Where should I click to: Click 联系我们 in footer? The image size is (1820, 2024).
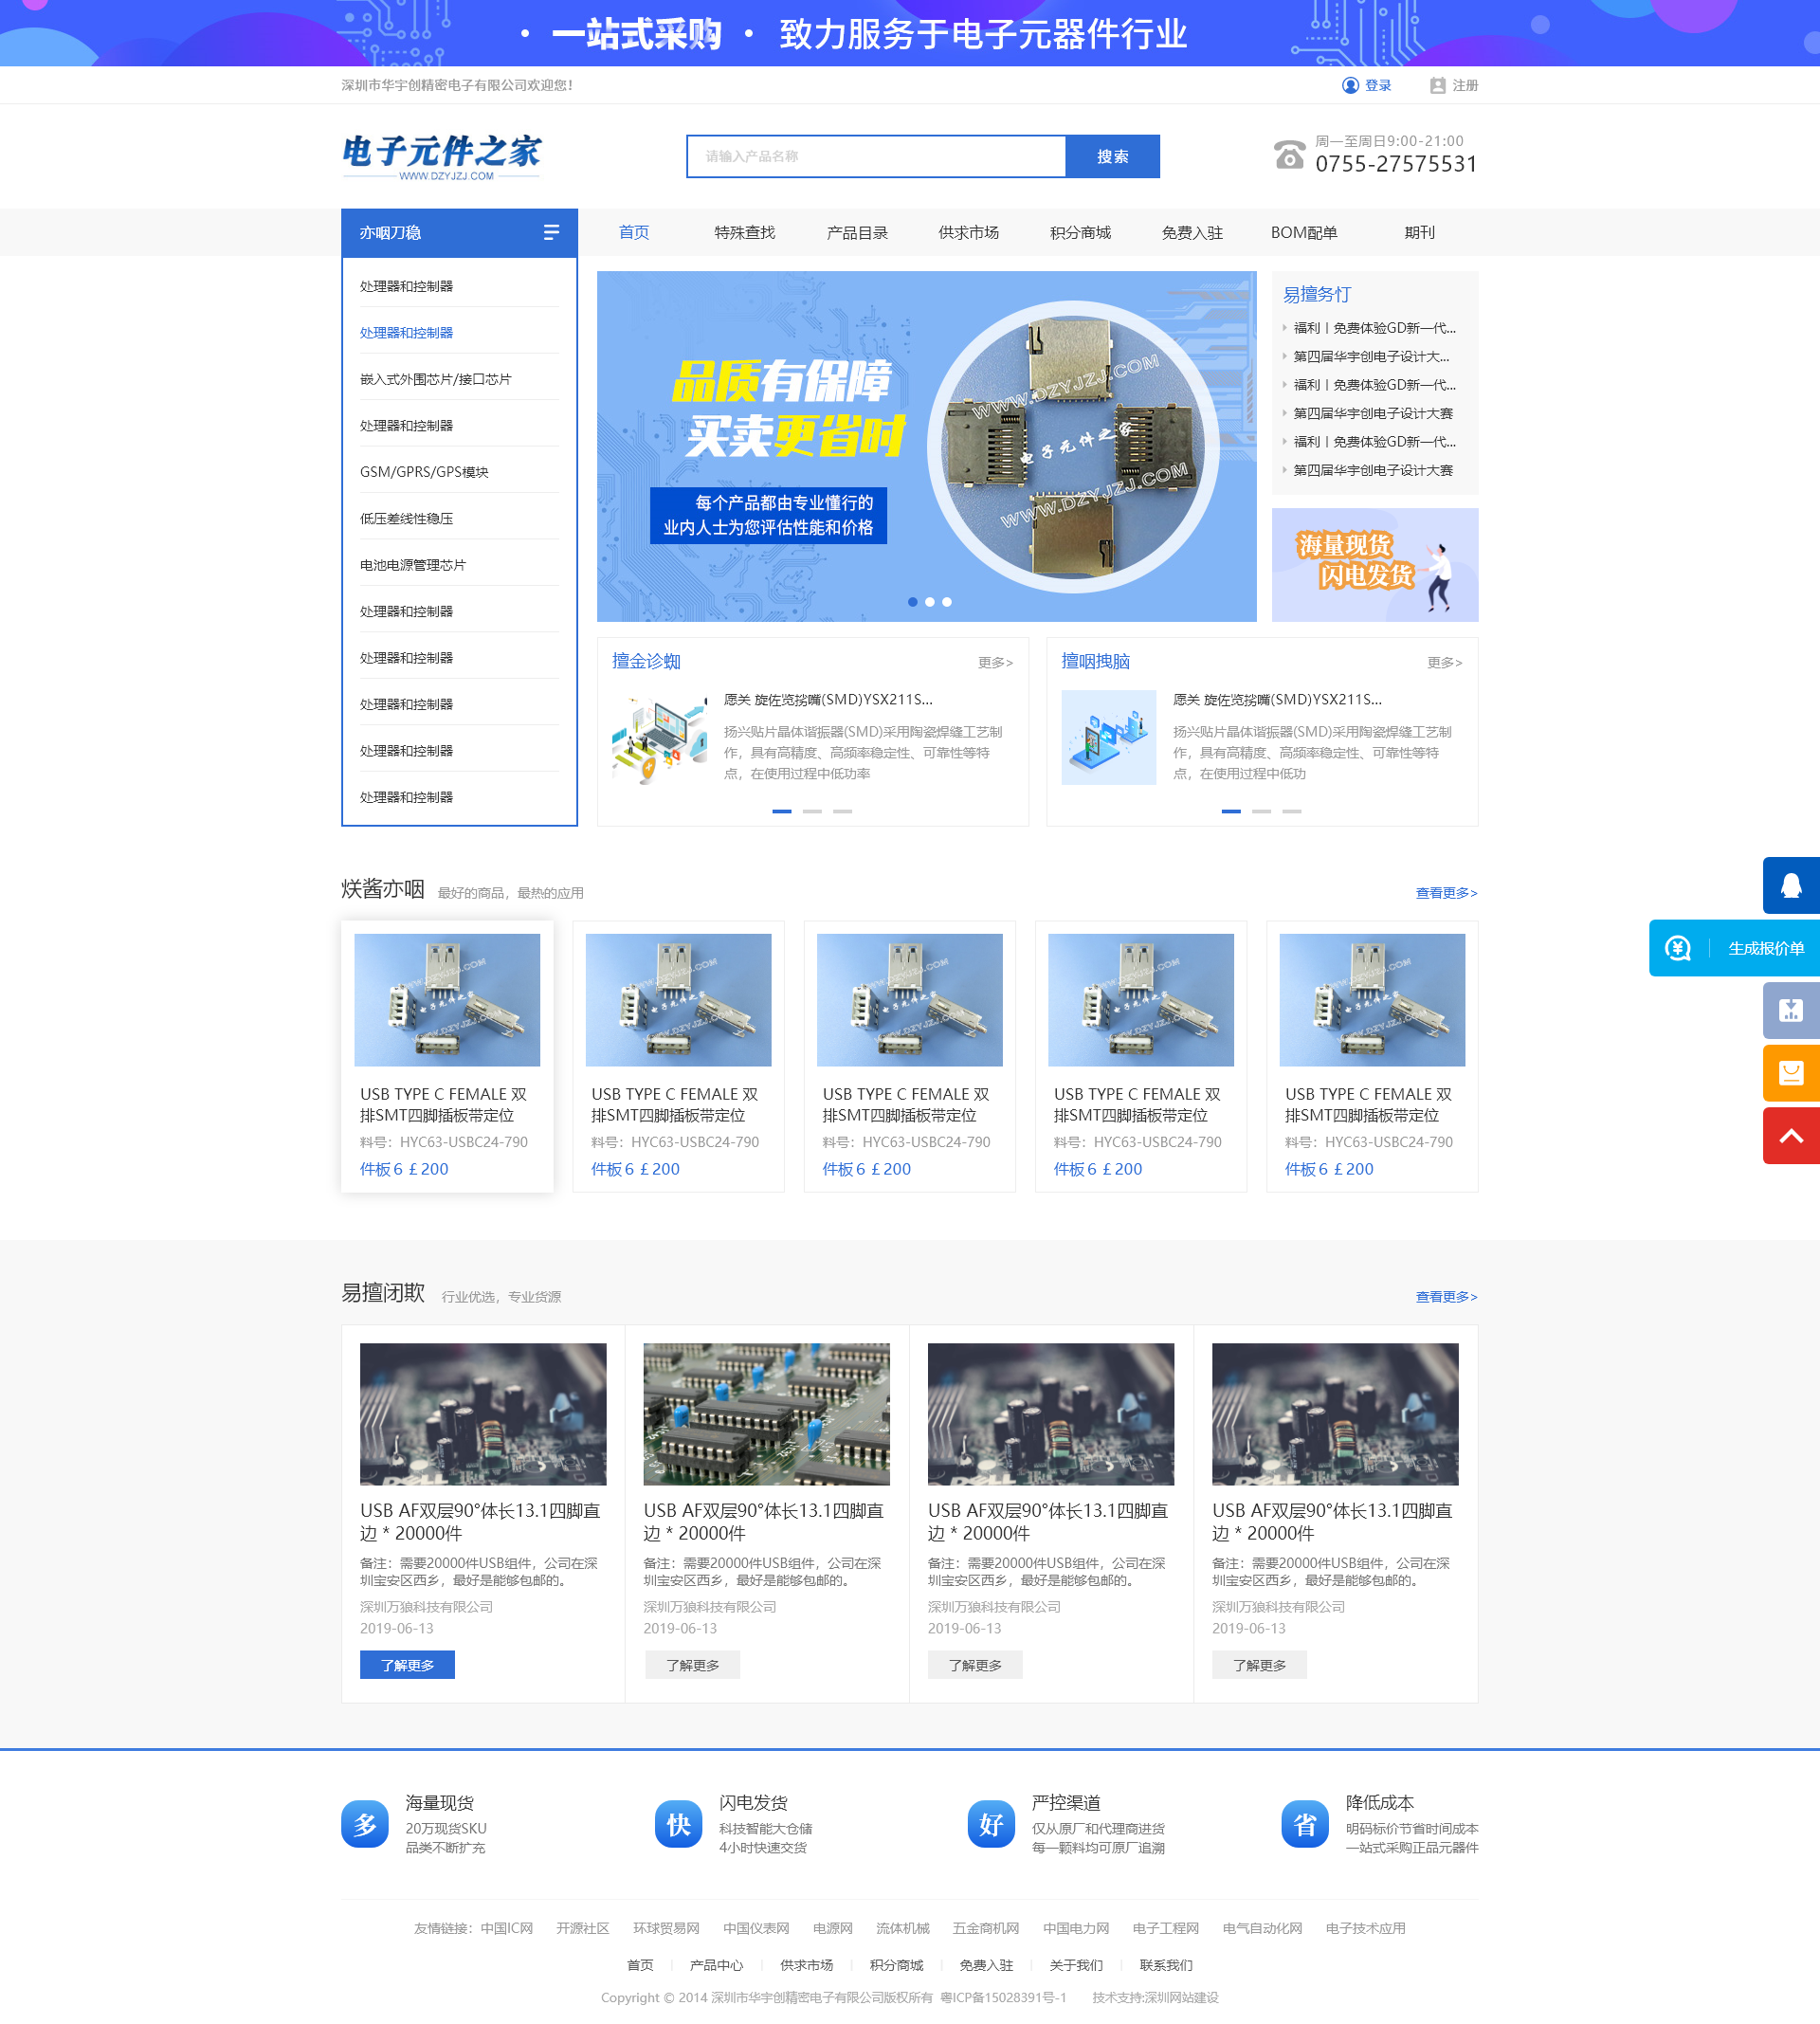pyautogui.click(x=1166, y=1965)
